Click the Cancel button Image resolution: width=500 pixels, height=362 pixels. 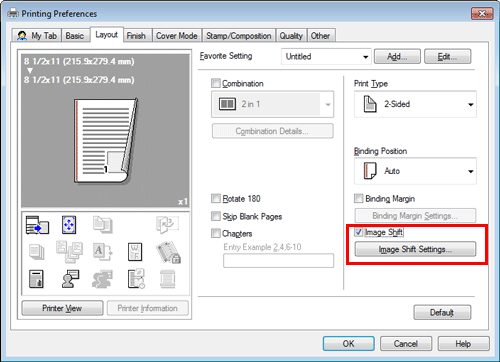pyautogui.click(x=406, y=344)
